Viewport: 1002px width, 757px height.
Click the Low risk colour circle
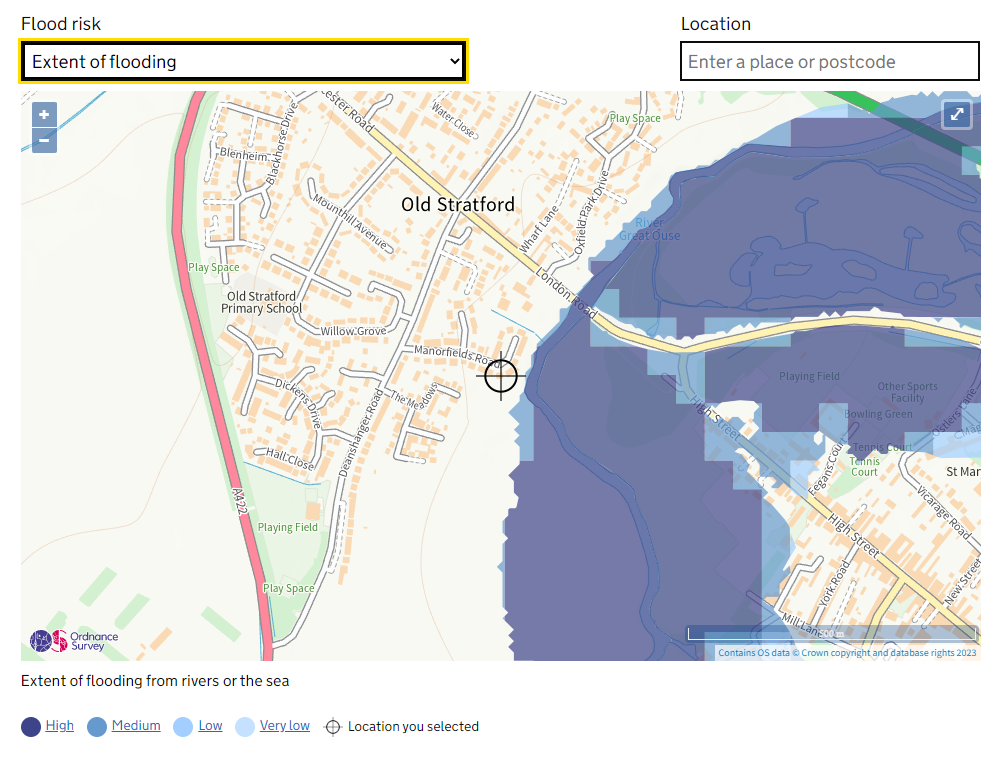click(x=183, y=727)
